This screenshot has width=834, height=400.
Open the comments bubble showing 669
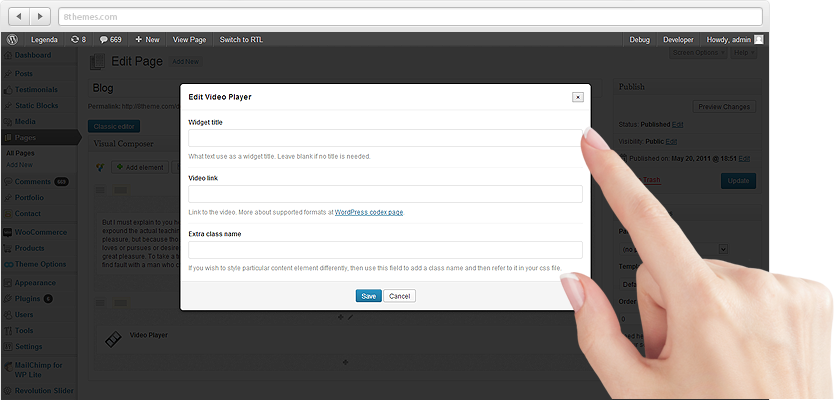110,39
